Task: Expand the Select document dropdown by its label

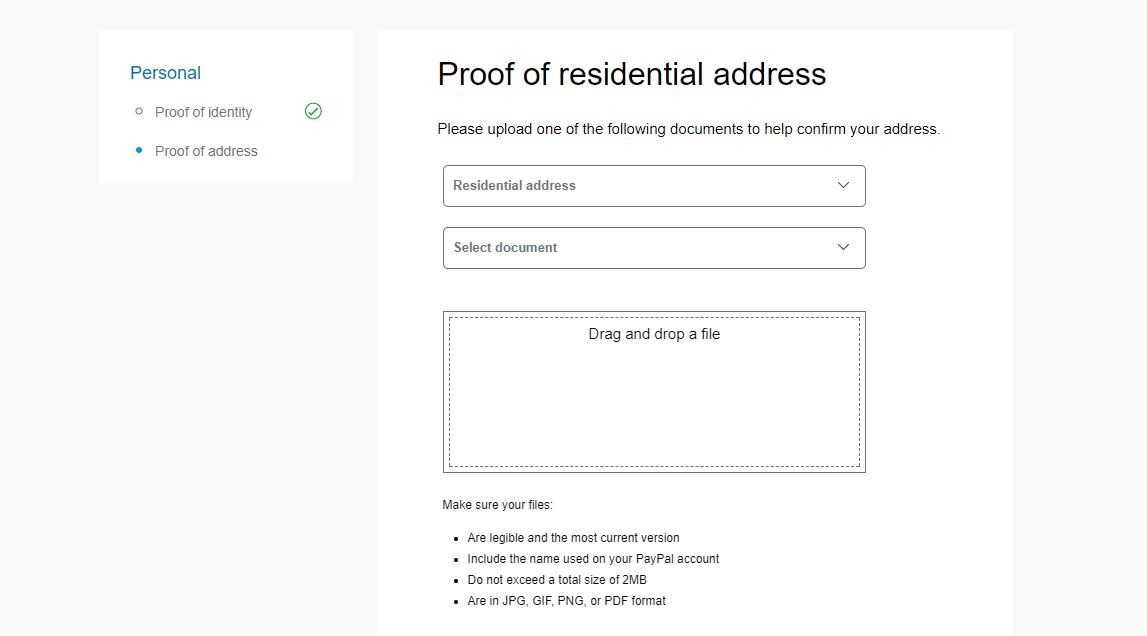Action: 505,247
